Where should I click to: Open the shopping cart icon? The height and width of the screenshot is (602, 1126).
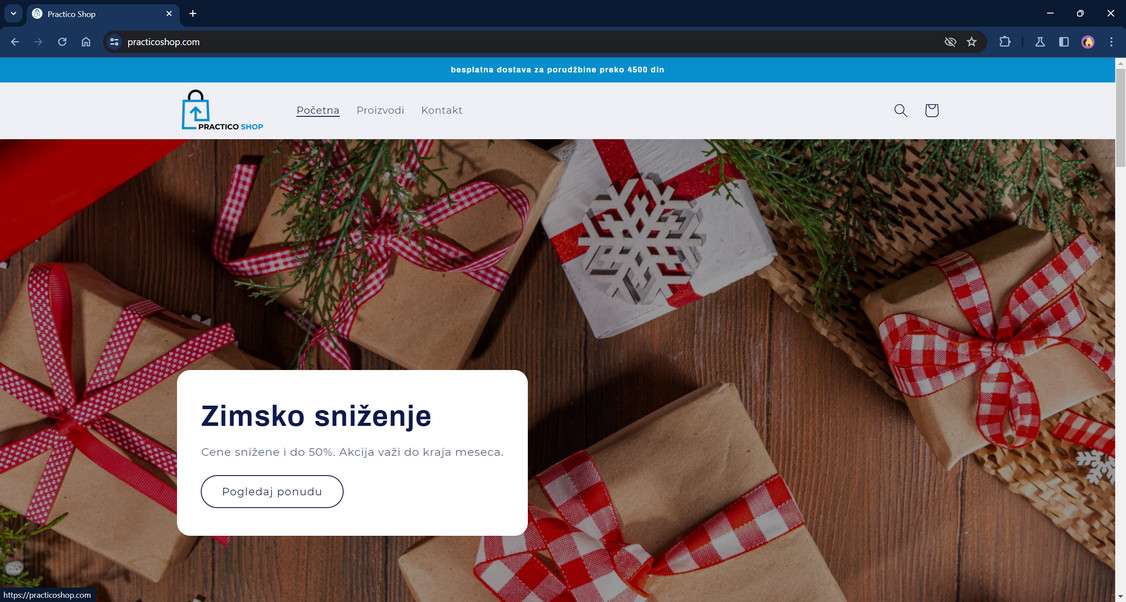coord(931,111)
